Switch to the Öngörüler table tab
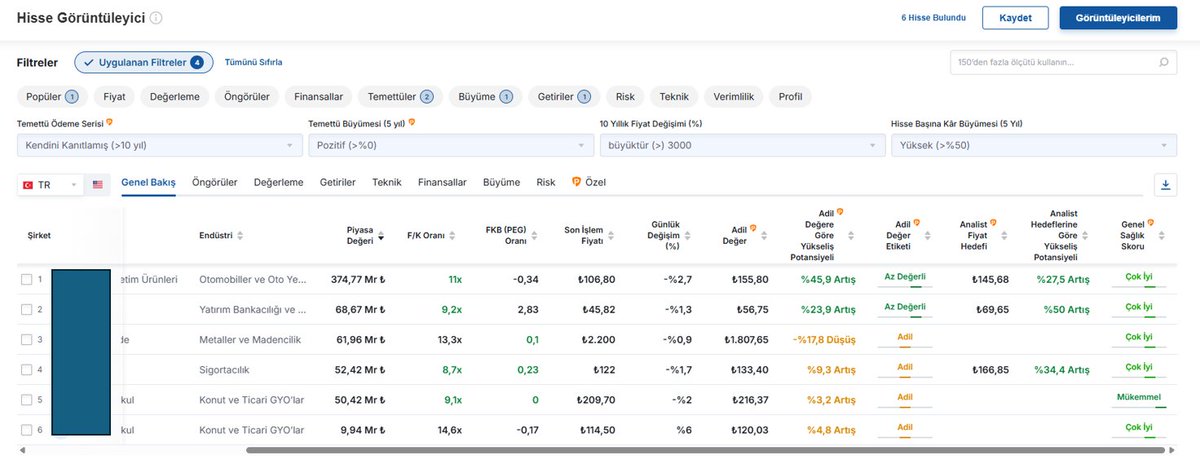The width and height of the screenshot is (1200, 460). pos(214,183)
